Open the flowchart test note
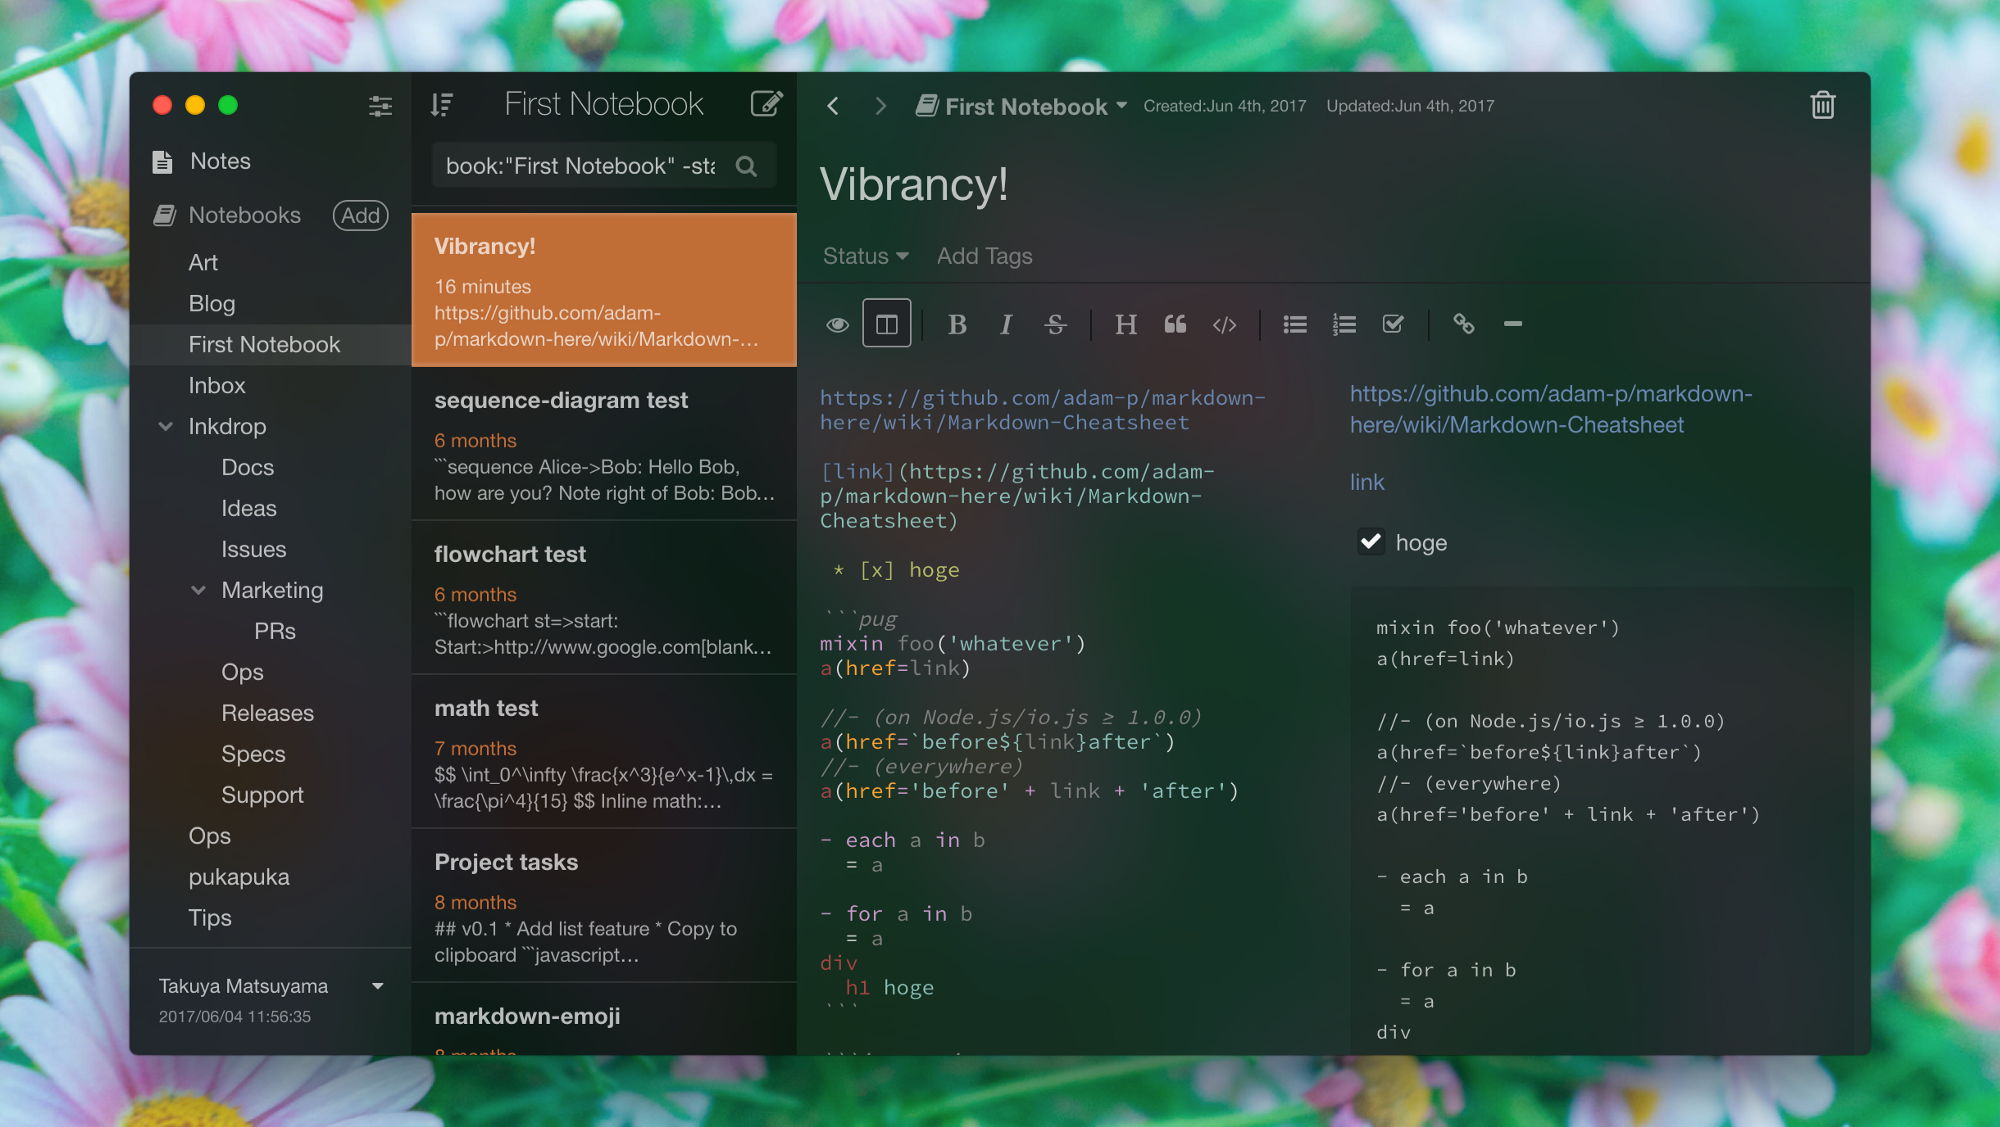 [x=604, y=598]
